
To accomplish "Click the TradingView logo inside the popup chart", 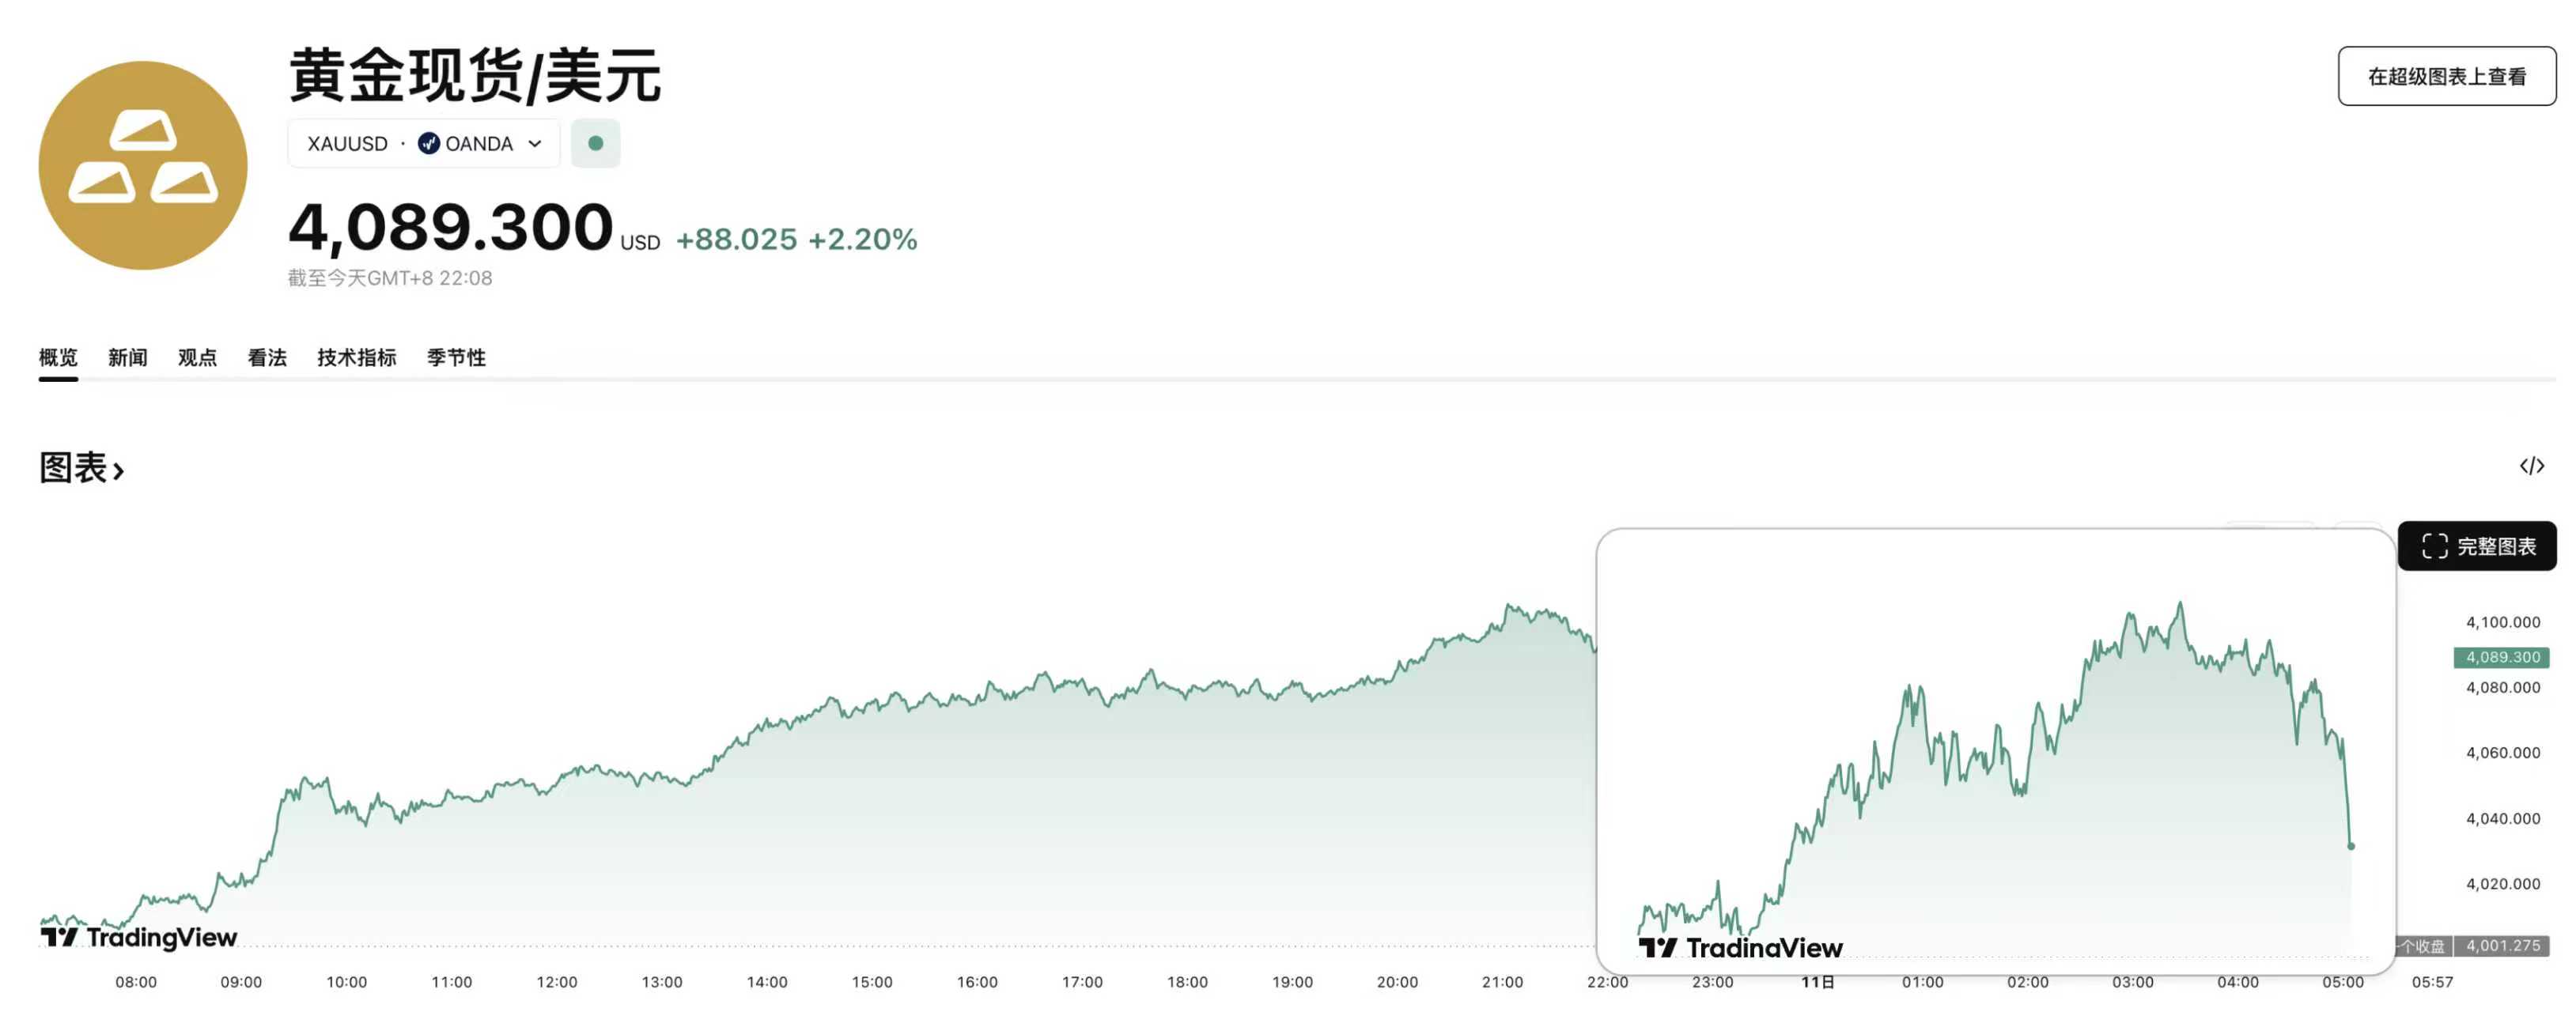I will click(1740, 947).
